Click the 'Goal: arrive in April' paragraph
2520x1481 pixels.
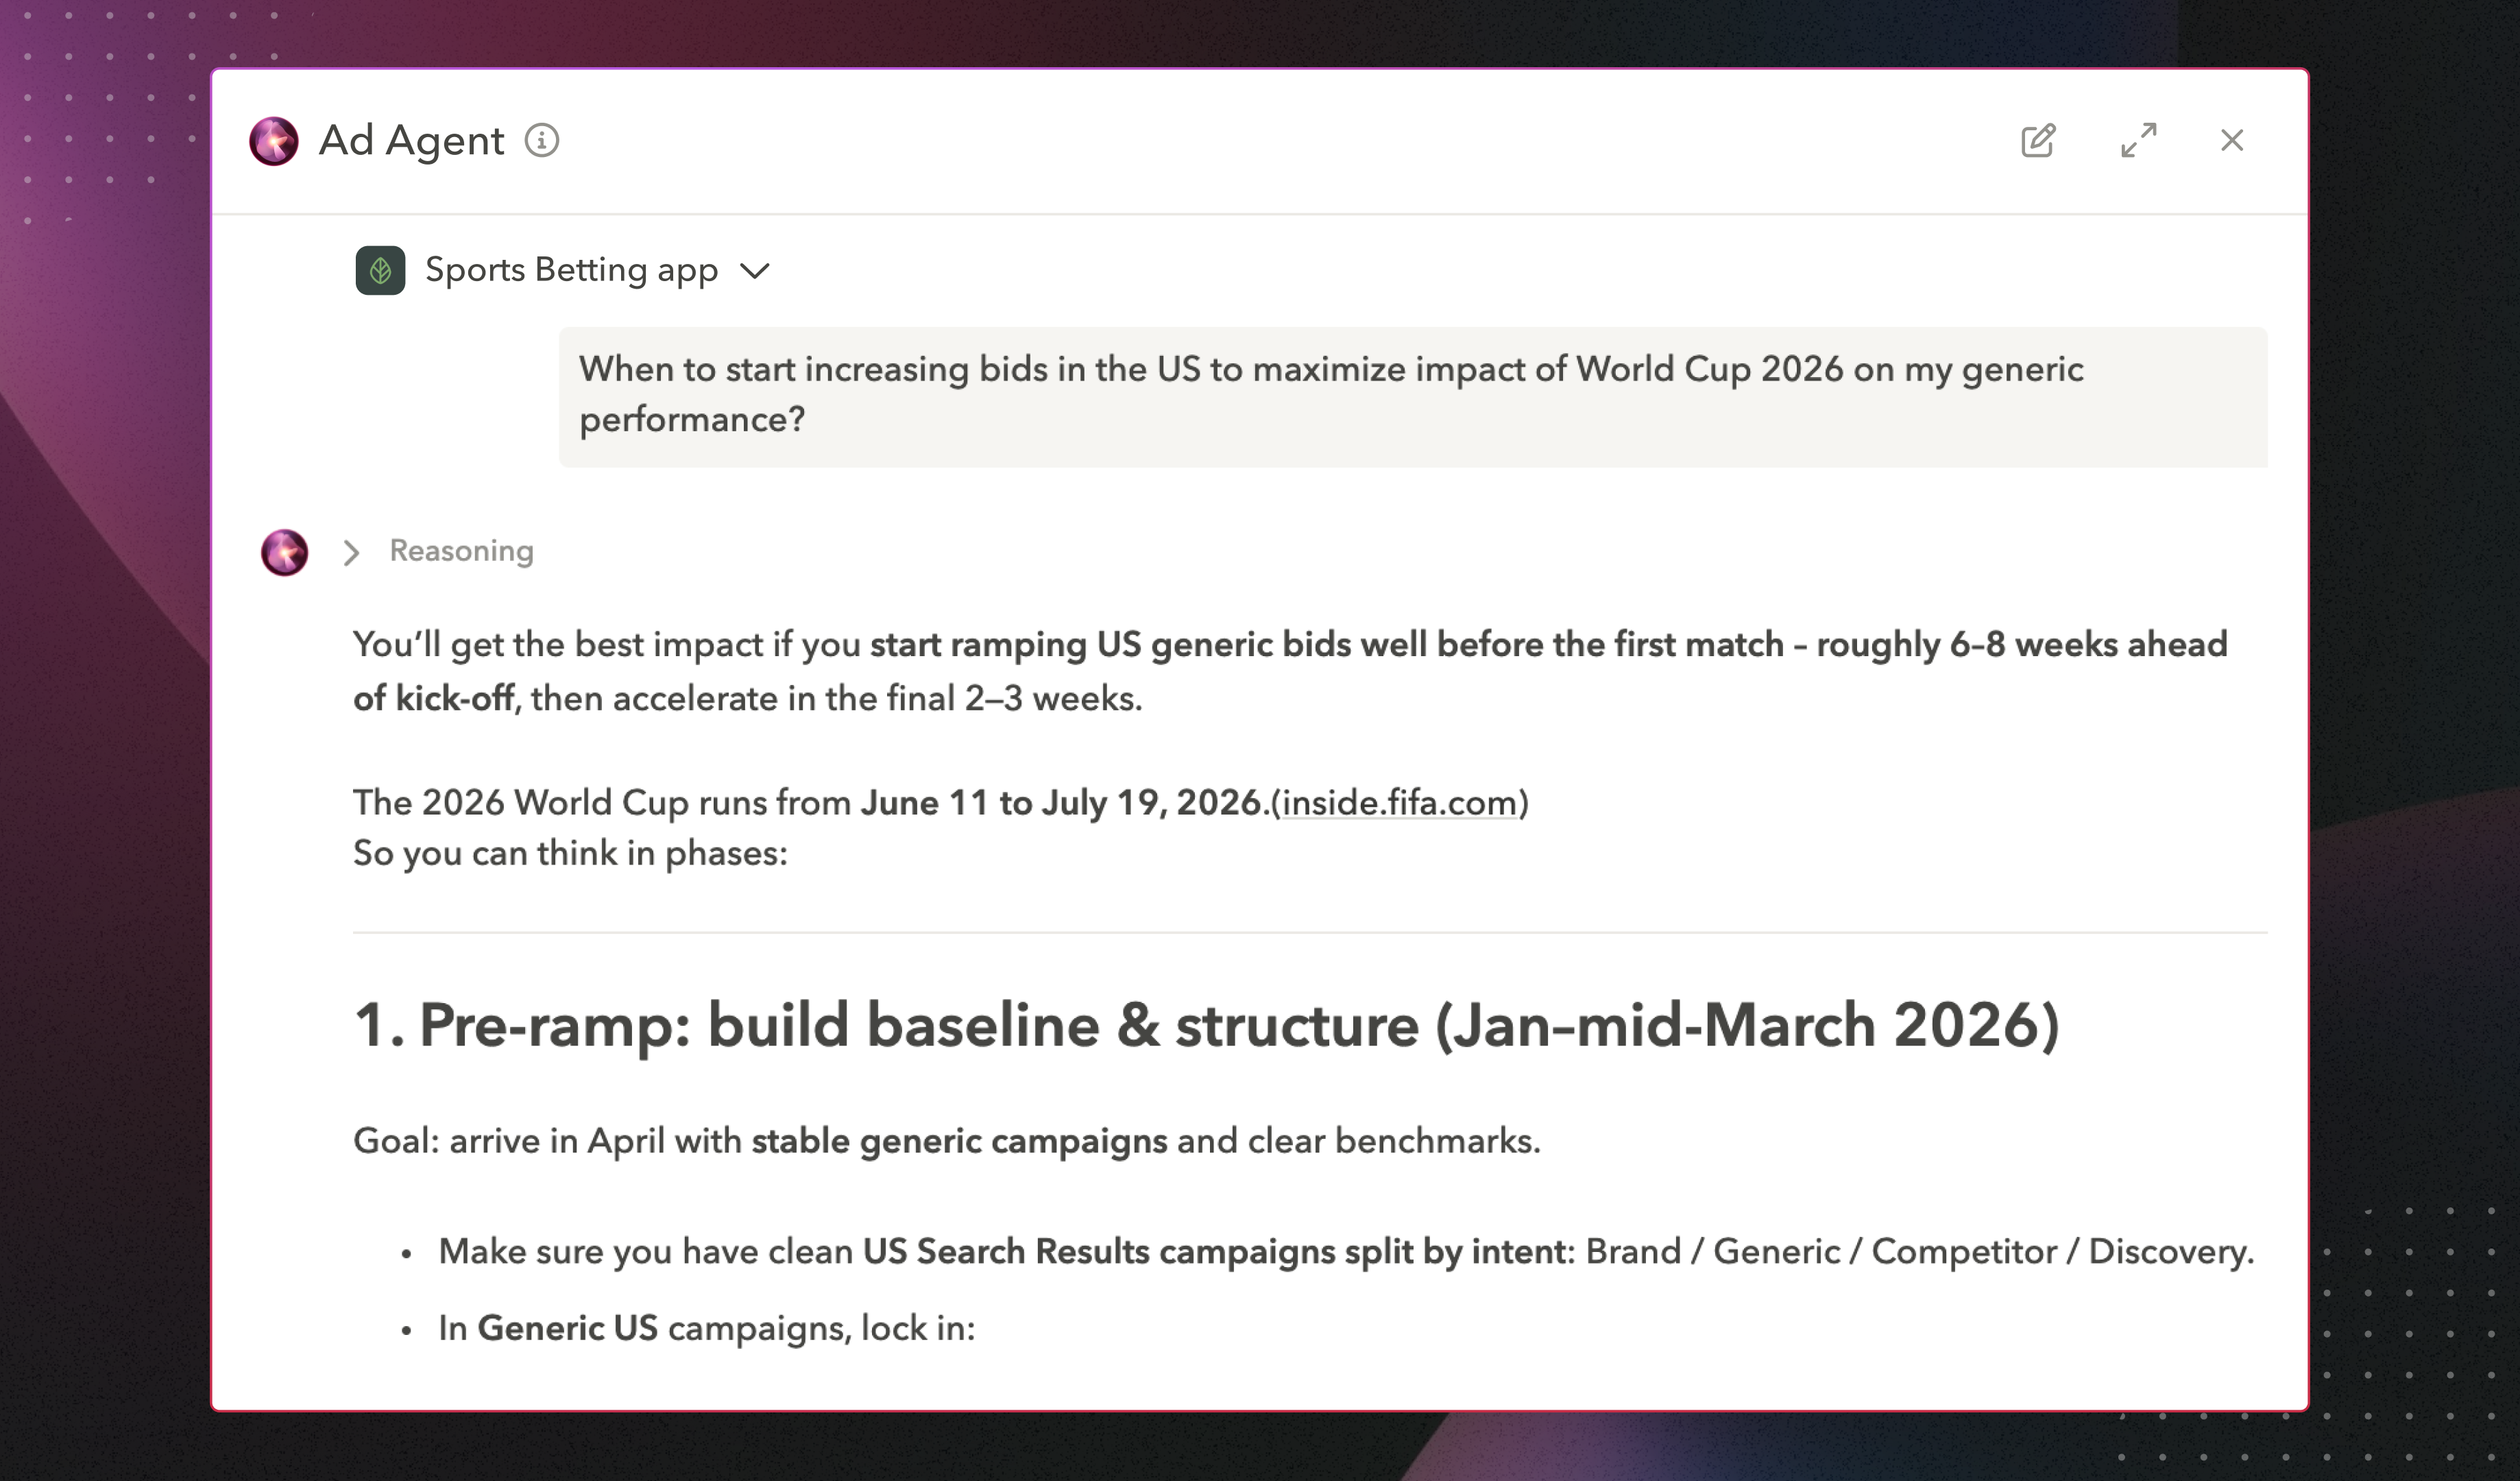point(947,1141)
